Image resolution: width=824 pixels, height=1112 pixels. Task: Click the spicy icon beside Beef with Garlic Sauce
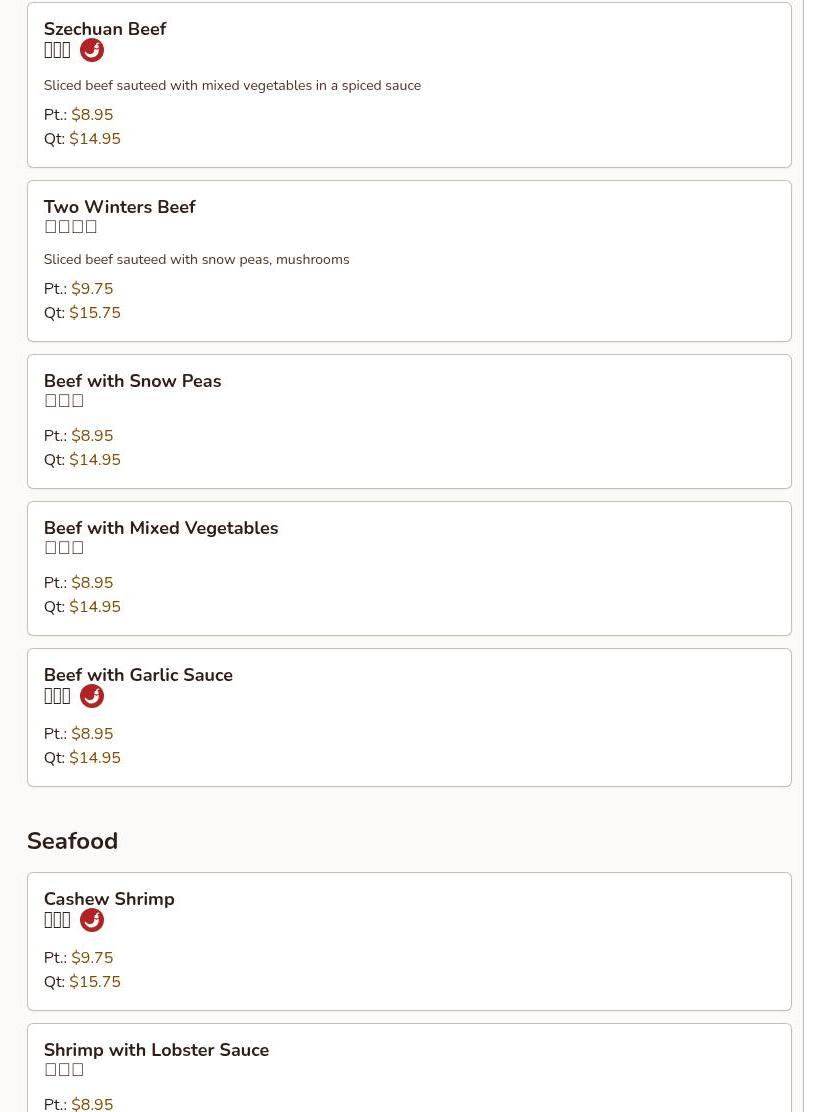(x=91, y=696)
